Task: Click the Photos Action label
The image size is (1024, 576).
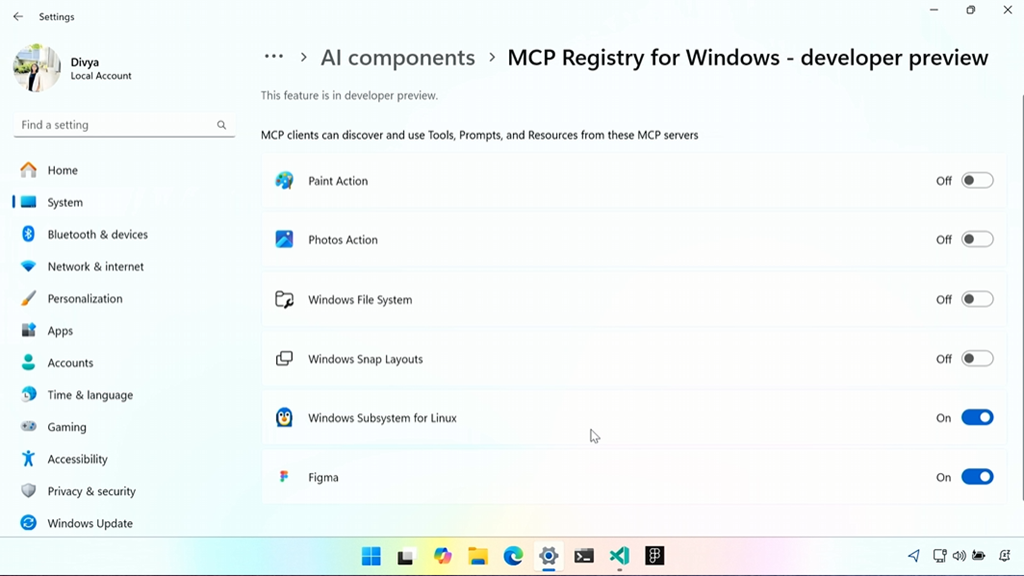Action: 343,240
